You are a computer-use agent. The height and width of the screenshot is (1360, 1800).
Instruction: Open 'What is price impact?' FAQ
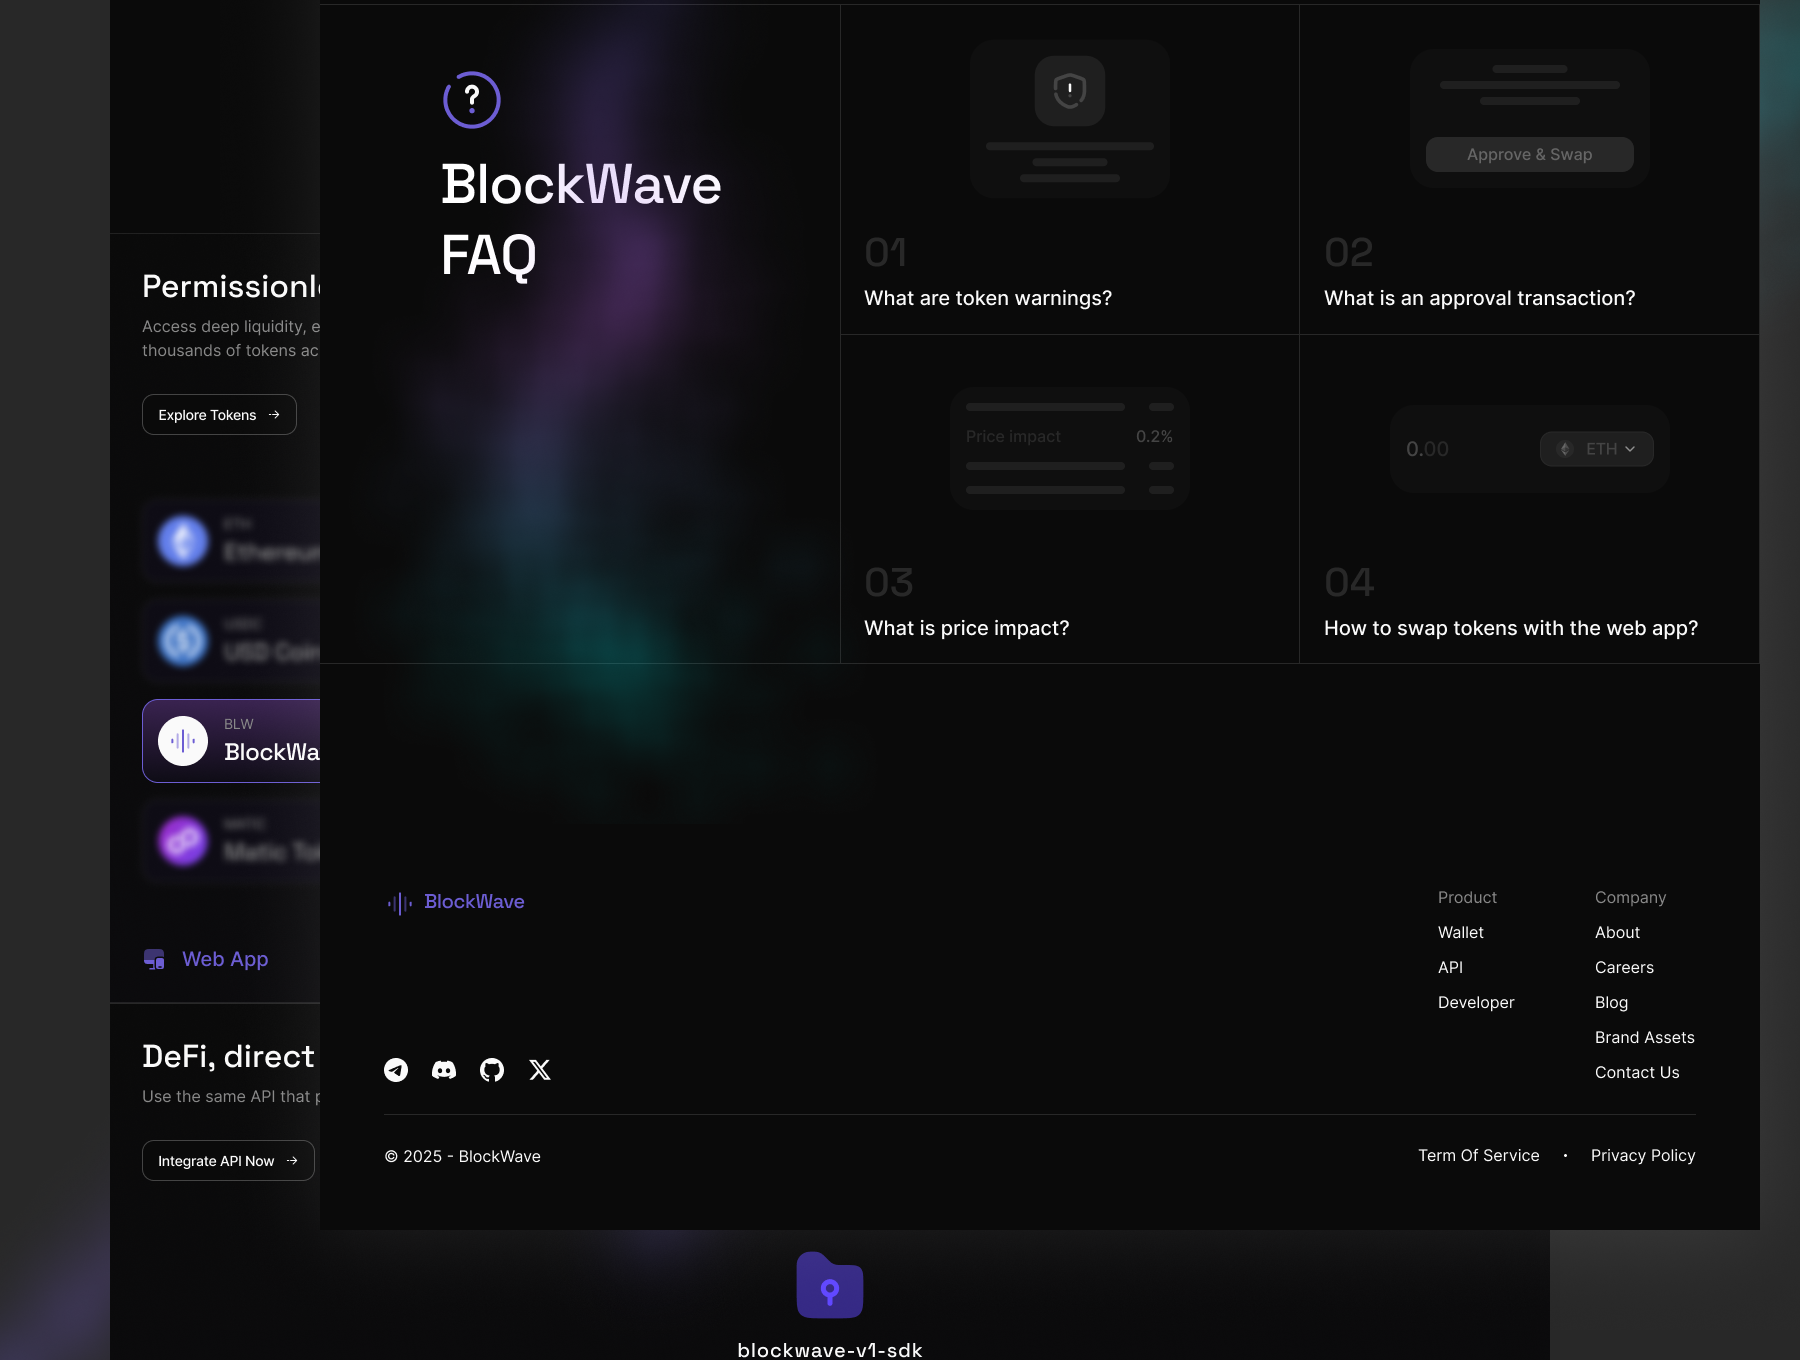pyautogui.click(x=967, y=628)
